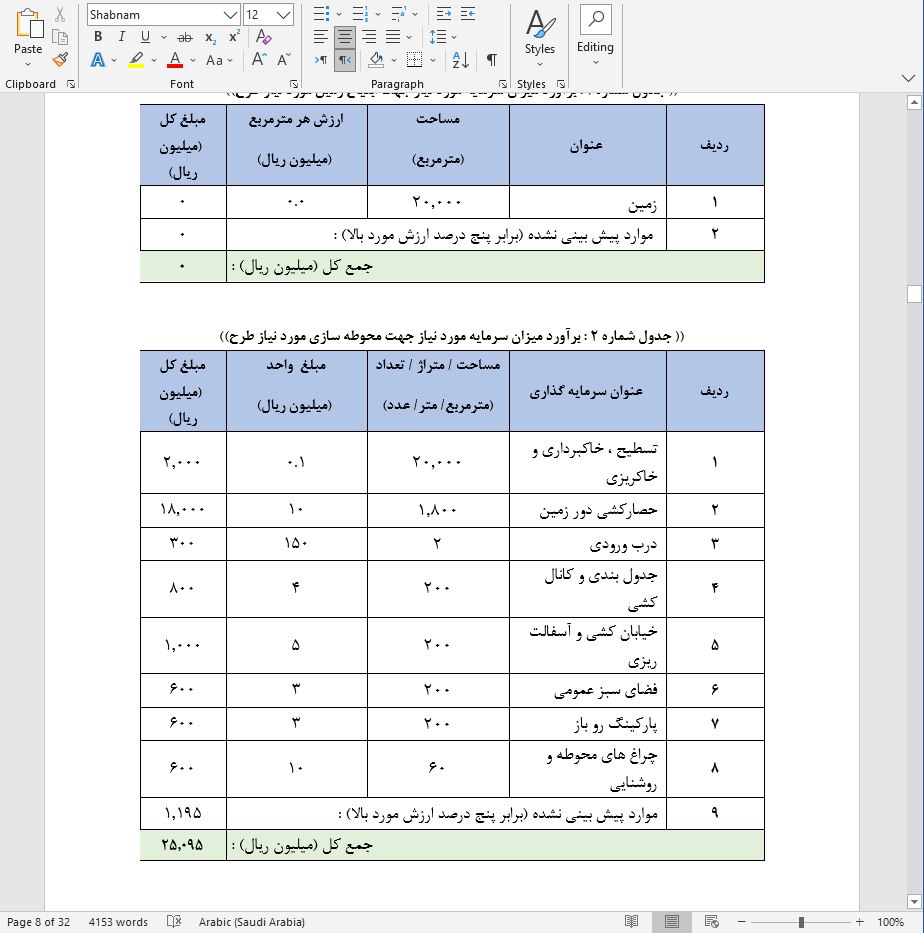The height and width of the screenshot is (933, 924).
Task: Click Justify alignment icon
Action: coord(393,37)
